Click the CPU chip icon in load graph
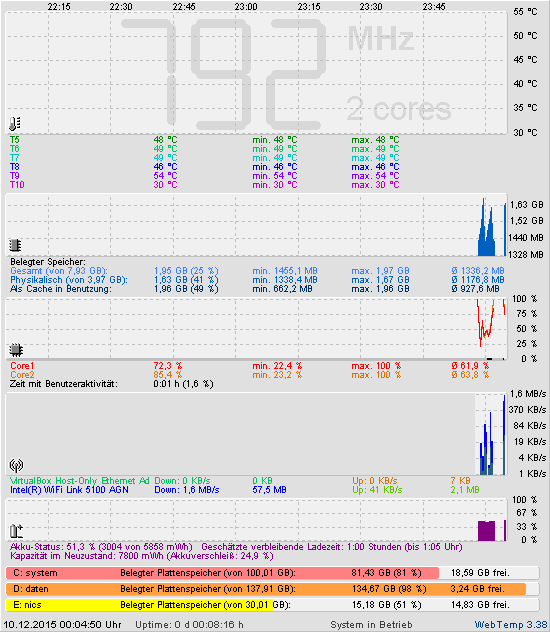 16,350
